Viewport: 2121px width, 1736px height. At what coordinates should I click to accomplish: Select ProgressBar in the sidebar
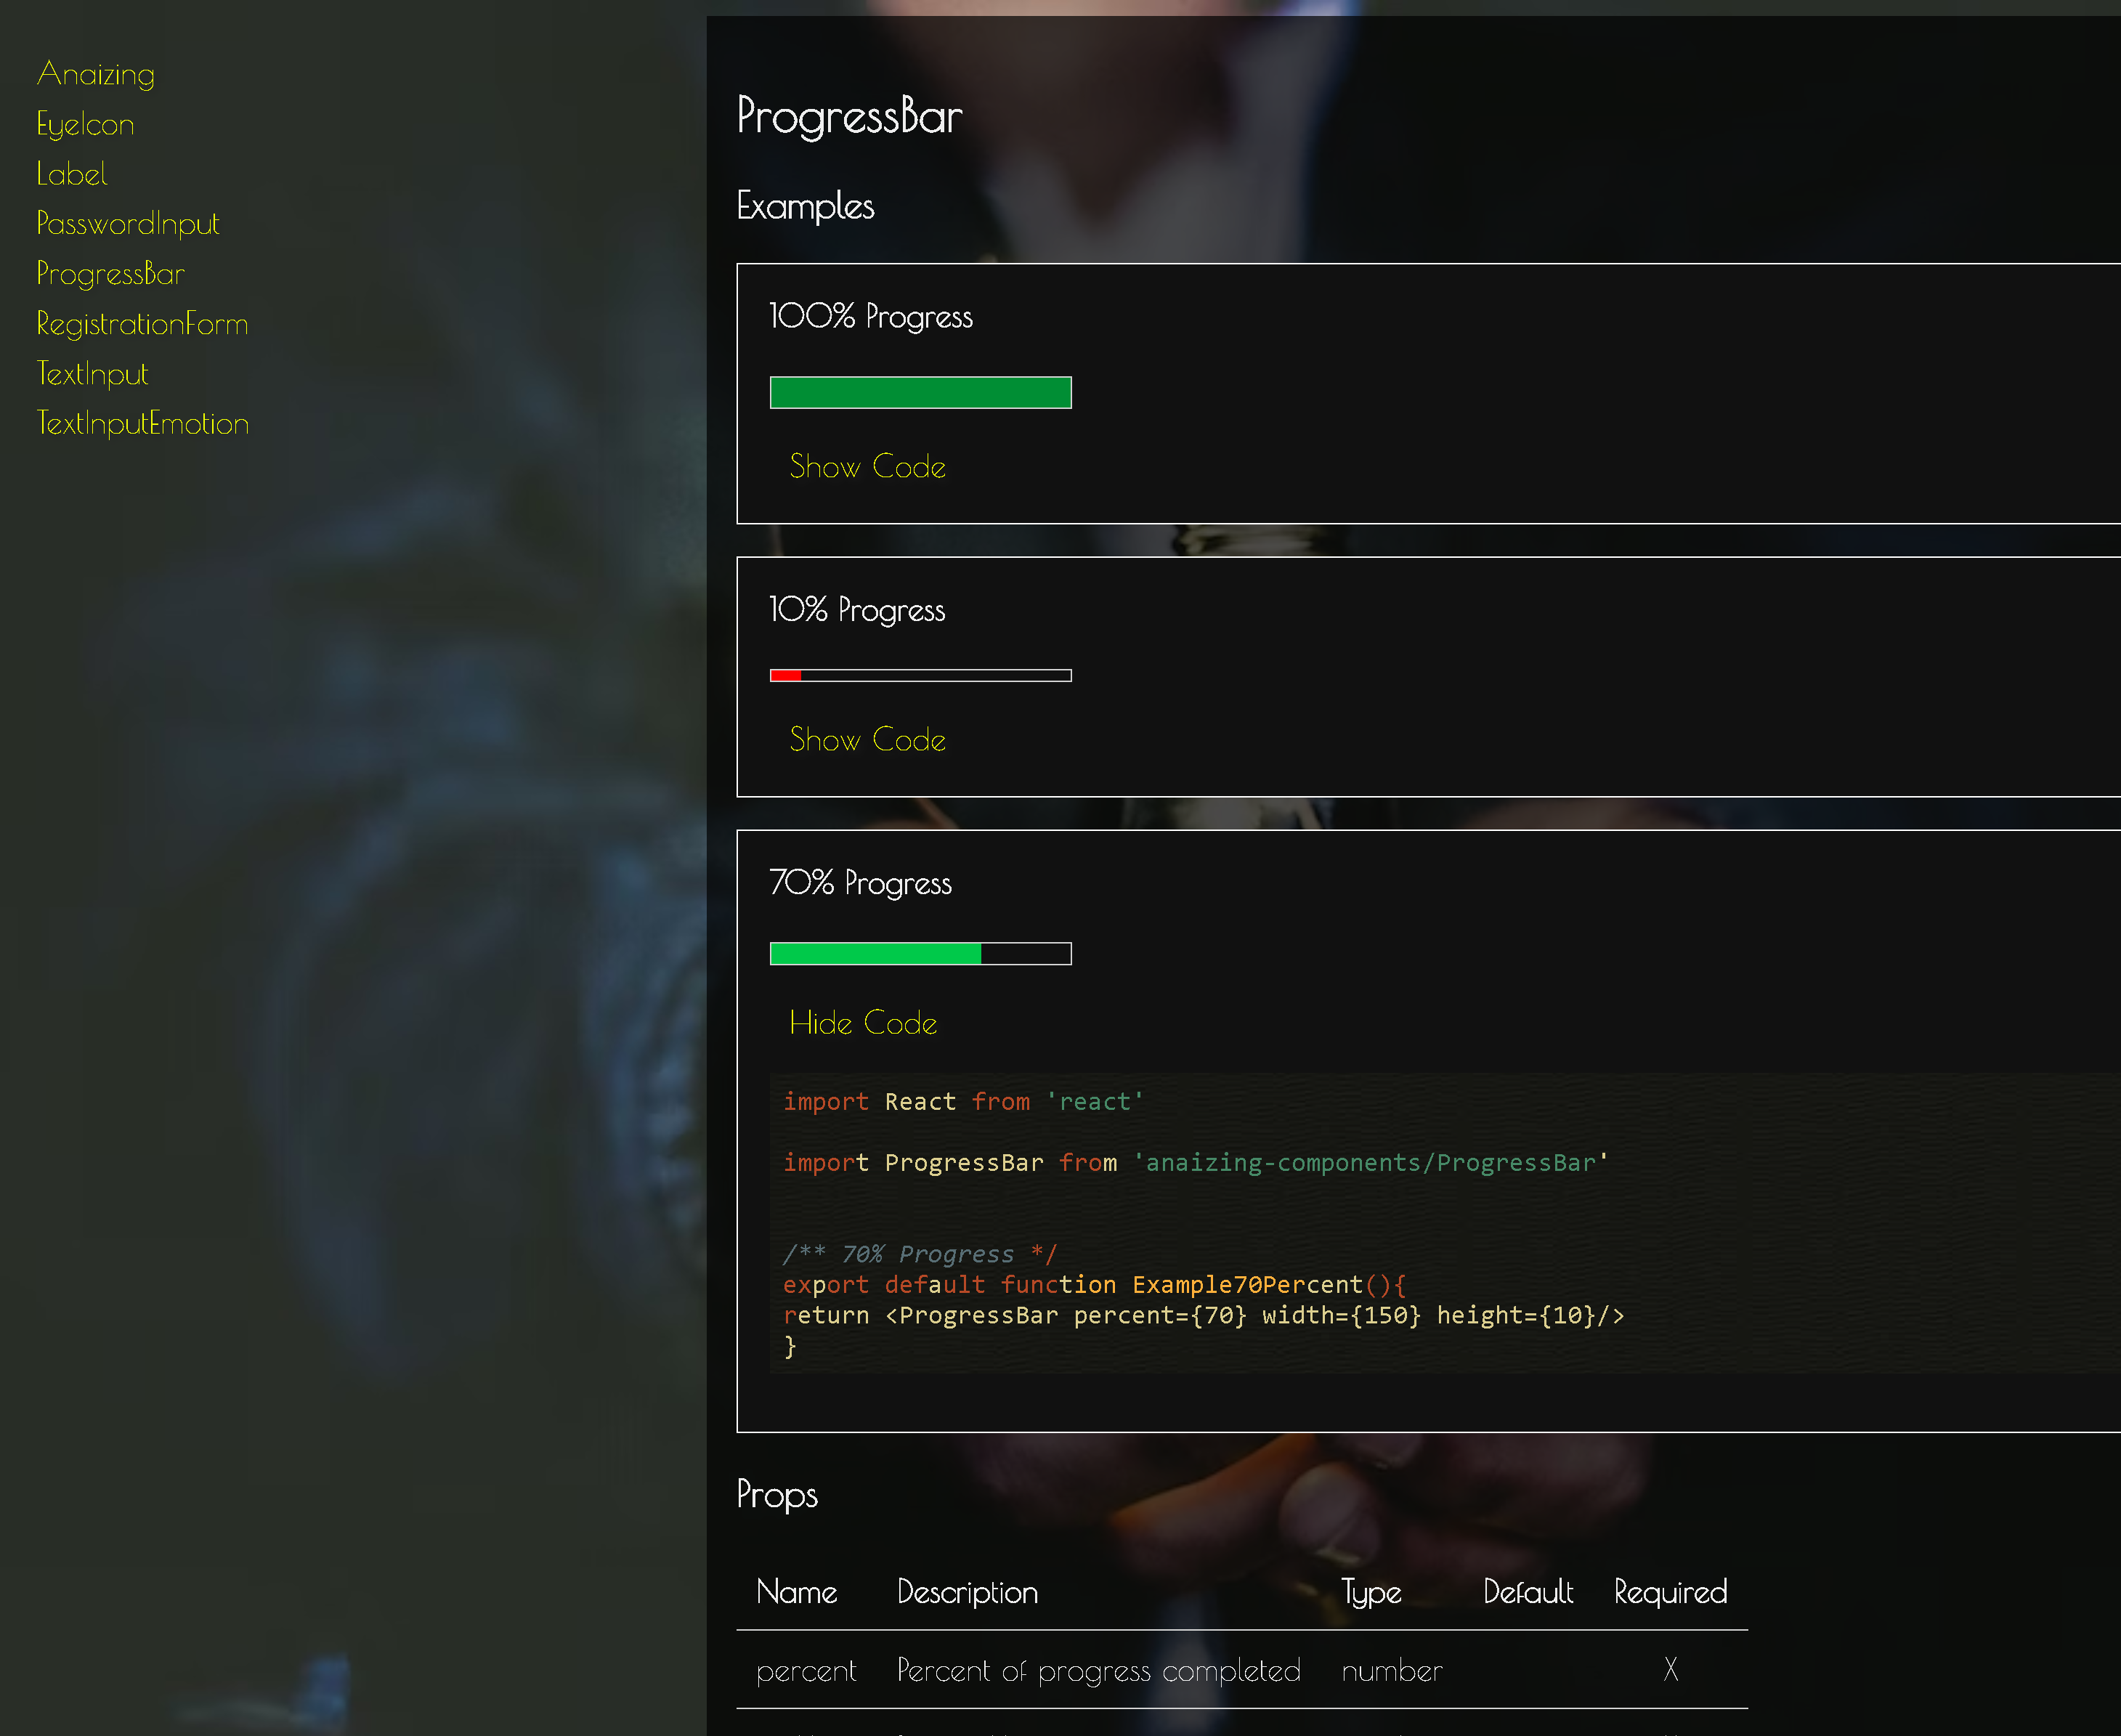click(x=110, y=274)
